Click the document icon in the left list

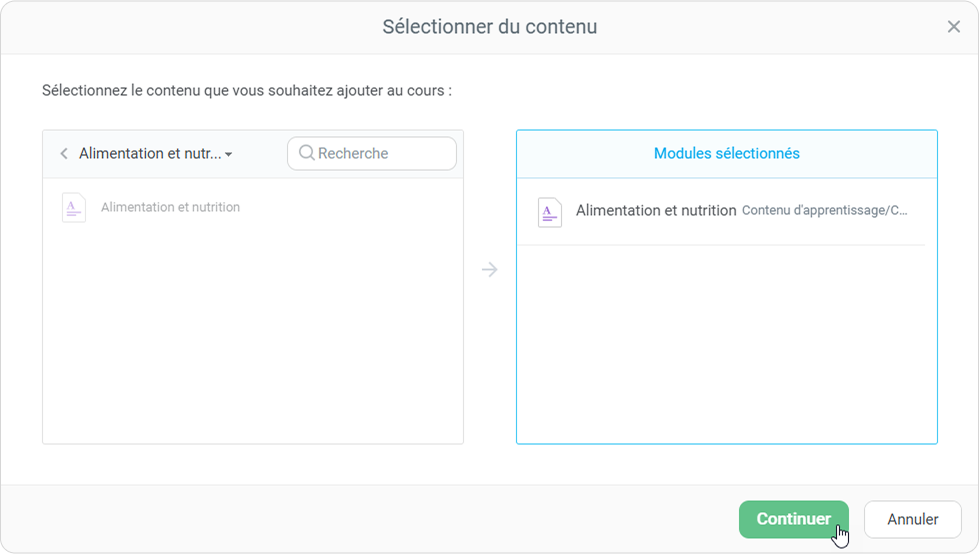tap(74, 208)
